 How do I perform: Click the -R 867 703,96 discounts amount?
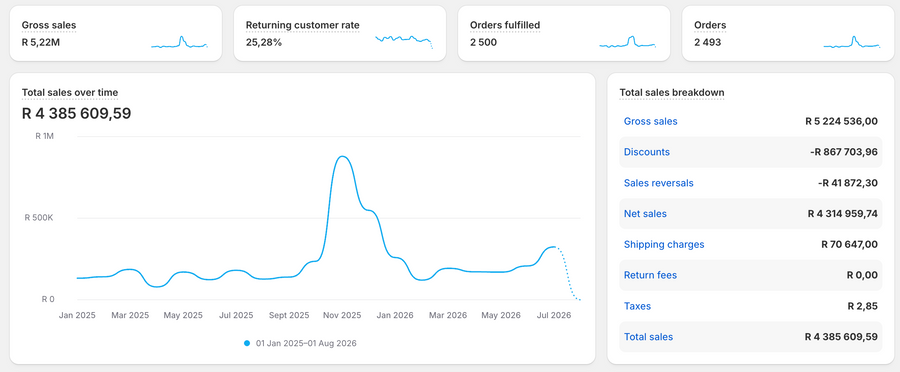point(843,152)
